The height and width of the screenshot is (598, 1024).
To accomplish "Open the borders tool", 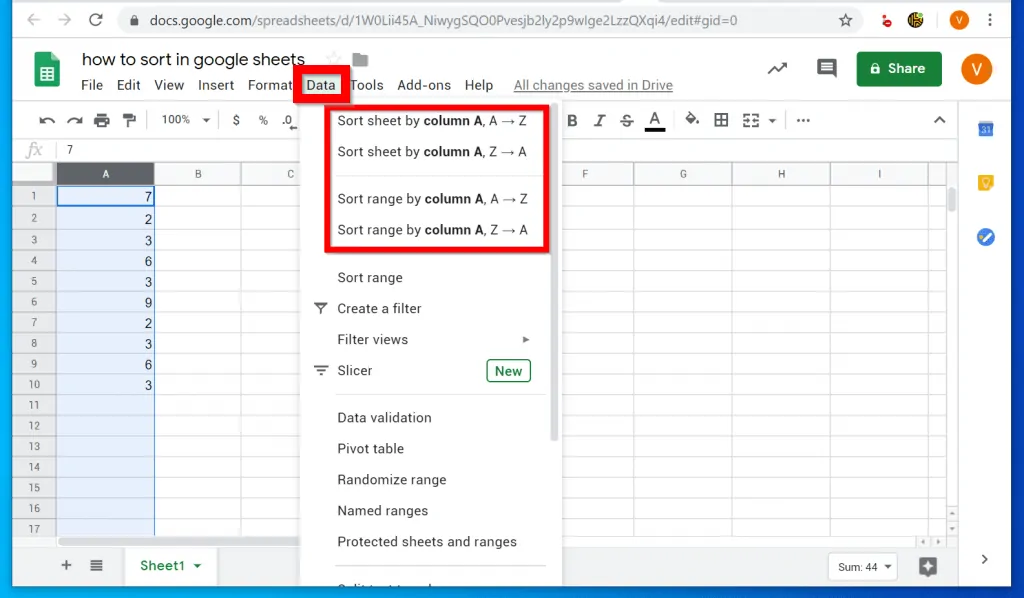I will pyautogui.click(x=722, y=120).
